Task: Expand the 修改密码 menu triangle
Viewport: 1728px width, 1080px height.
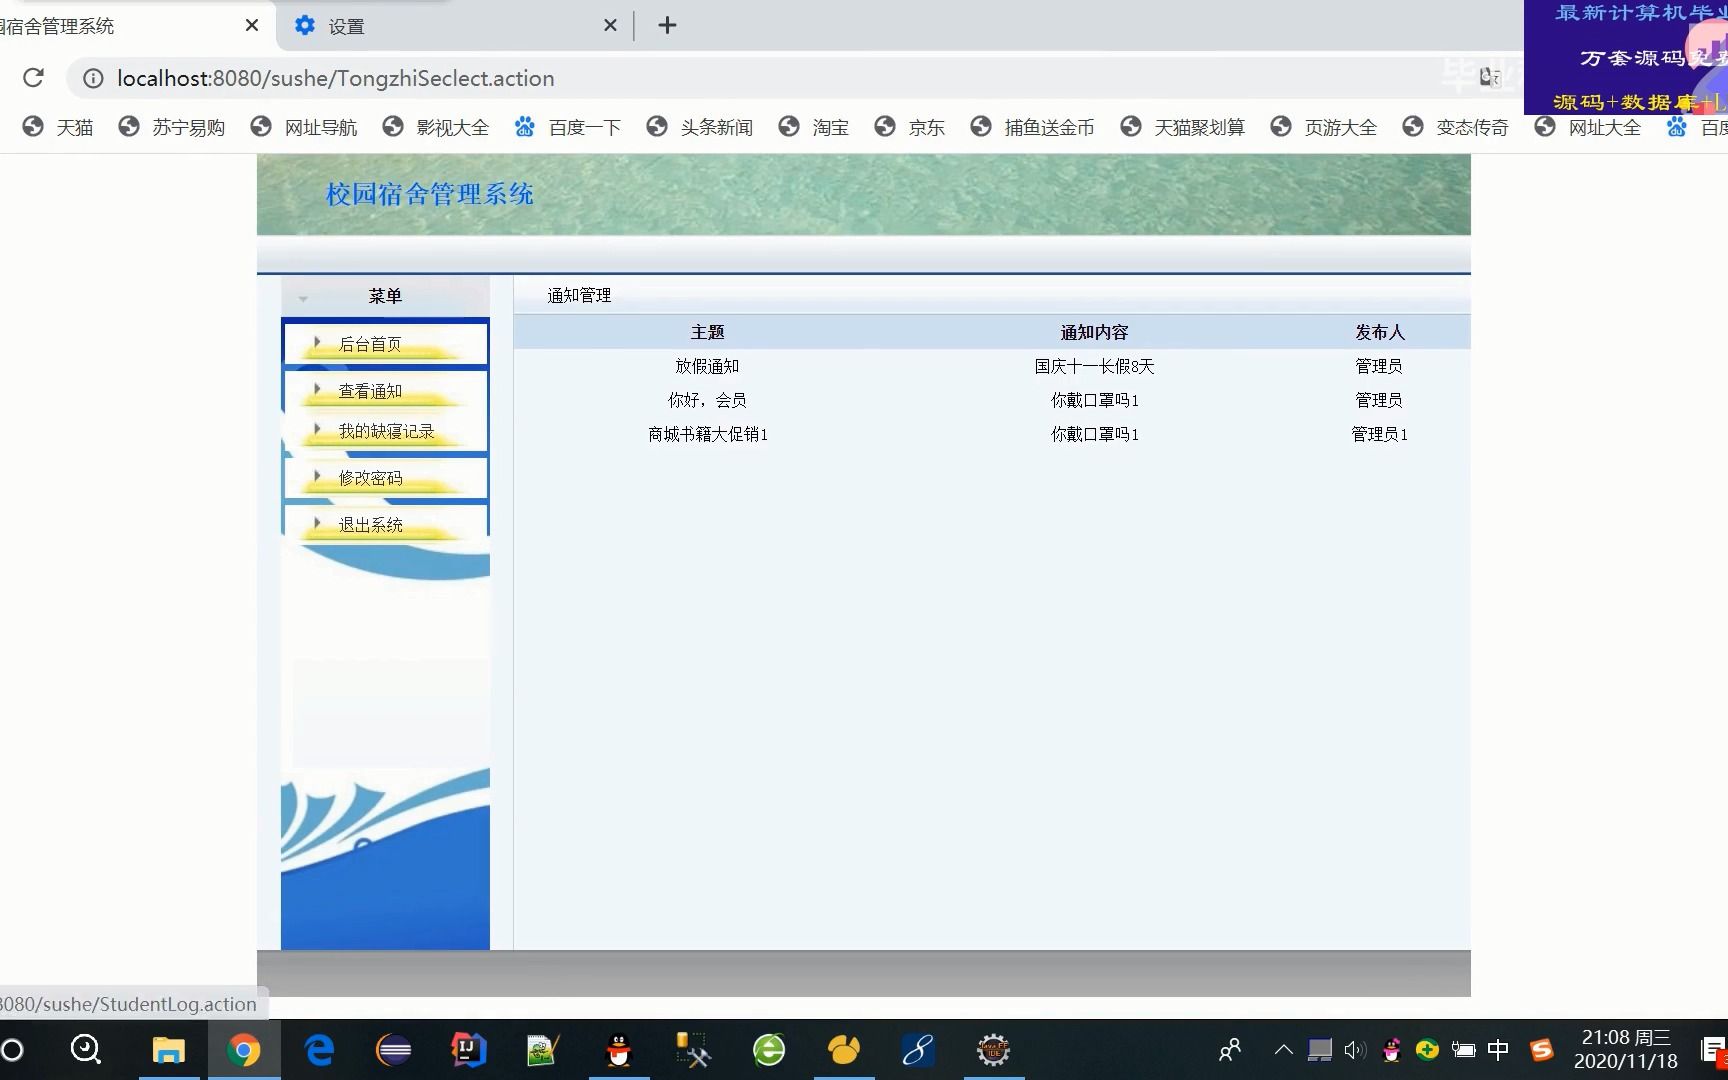Action: pos(317,477)
